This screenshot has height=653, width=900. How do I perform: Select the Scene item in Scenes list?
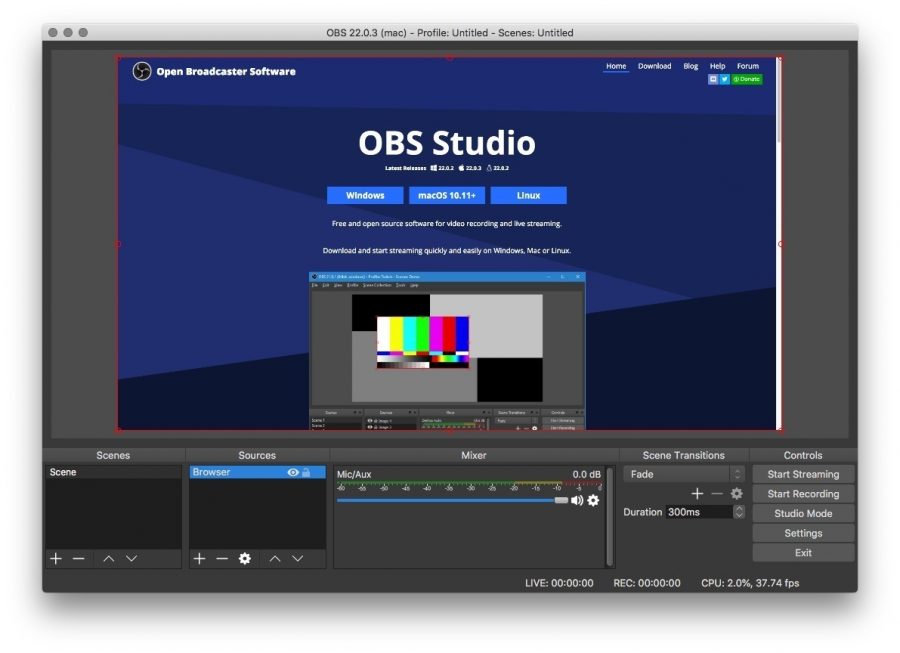pos(63,472)
